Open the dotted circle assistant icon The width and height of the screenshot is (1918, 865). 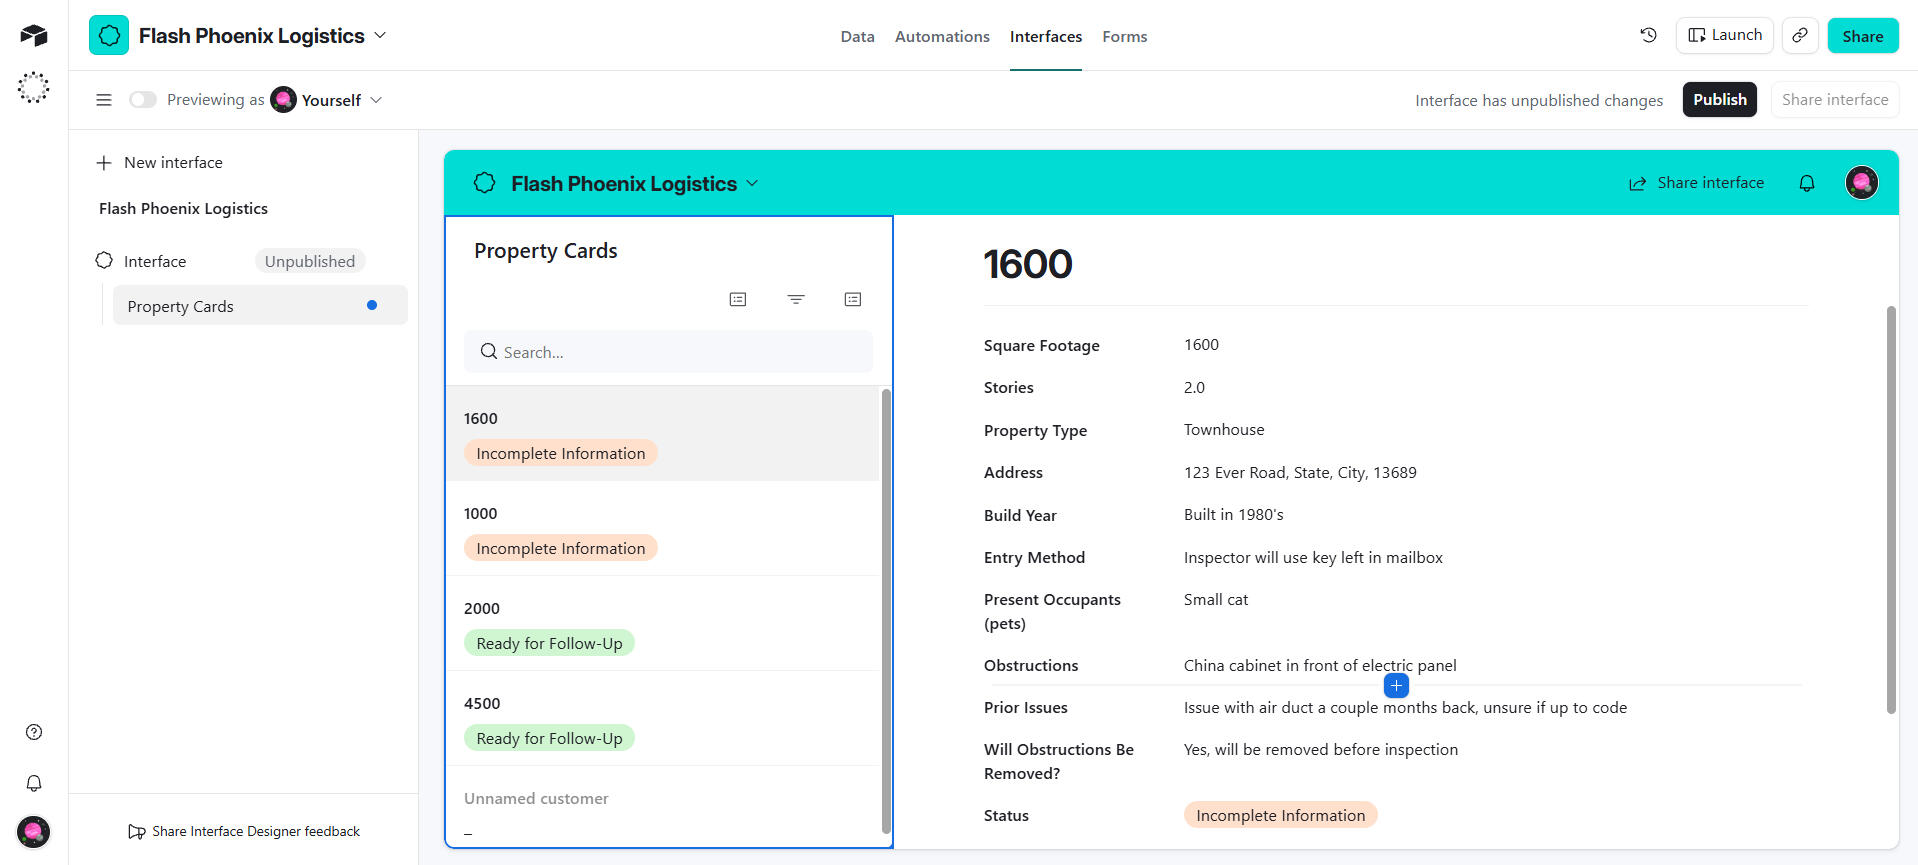[x=33, y=88]
